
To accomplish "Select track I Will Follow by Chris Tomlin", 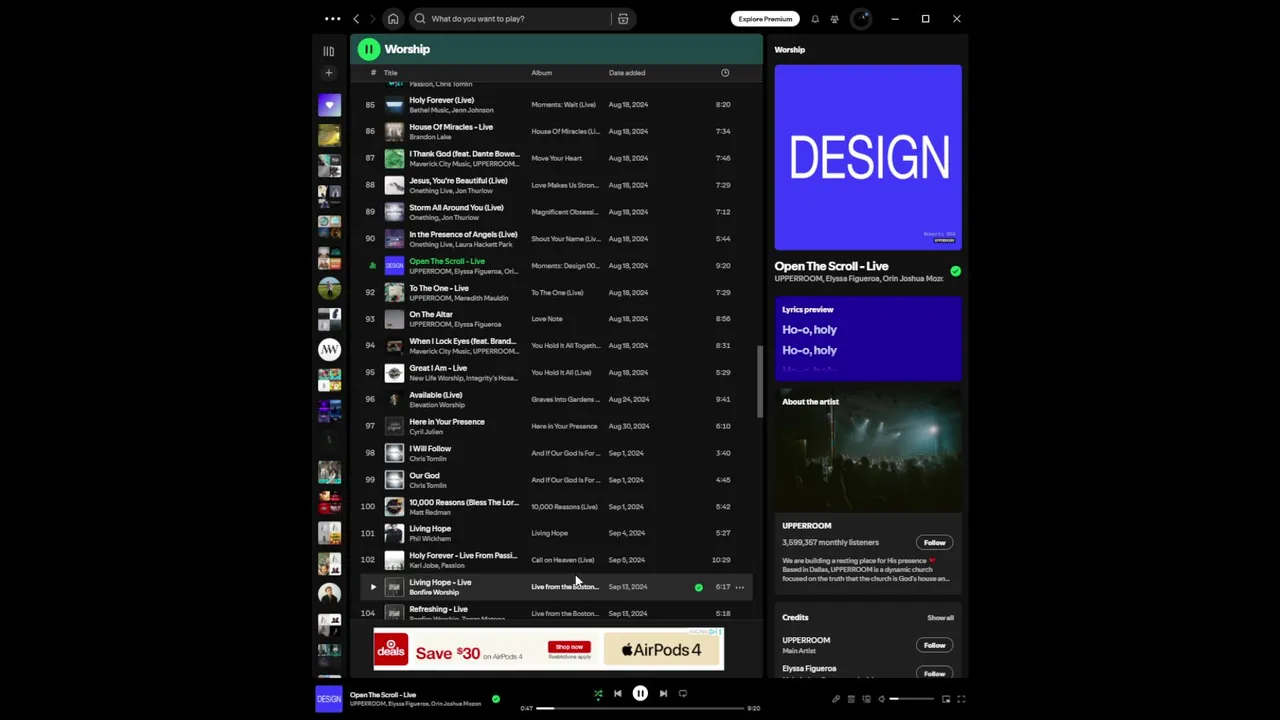I will point(556,453).
